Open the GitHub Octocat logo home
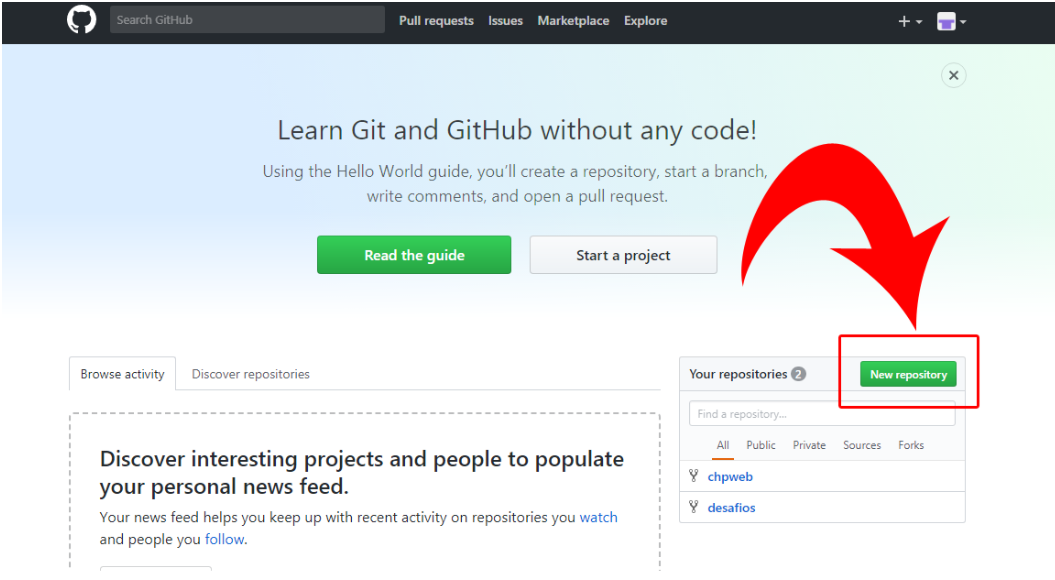The height and width of the screenshot is (580, 1055). (x=81, y=20)
